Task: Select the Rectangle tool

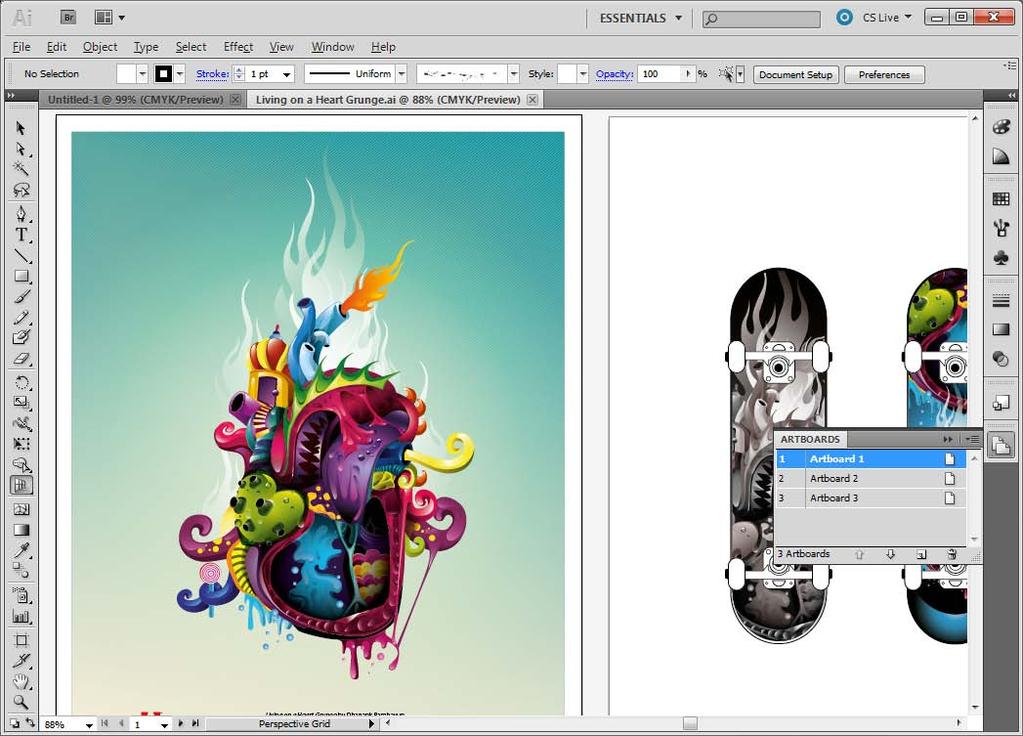Action: tap(21, 276)
